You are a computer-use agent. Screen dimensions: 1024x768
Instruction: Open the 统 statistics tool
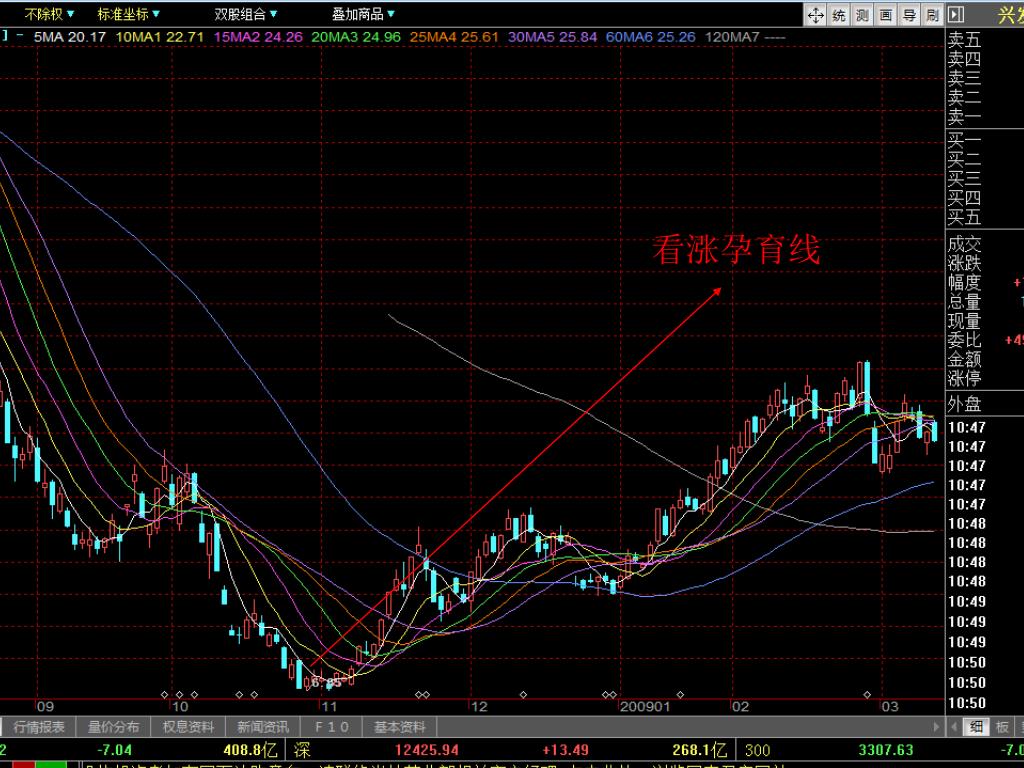pos(839,15)
